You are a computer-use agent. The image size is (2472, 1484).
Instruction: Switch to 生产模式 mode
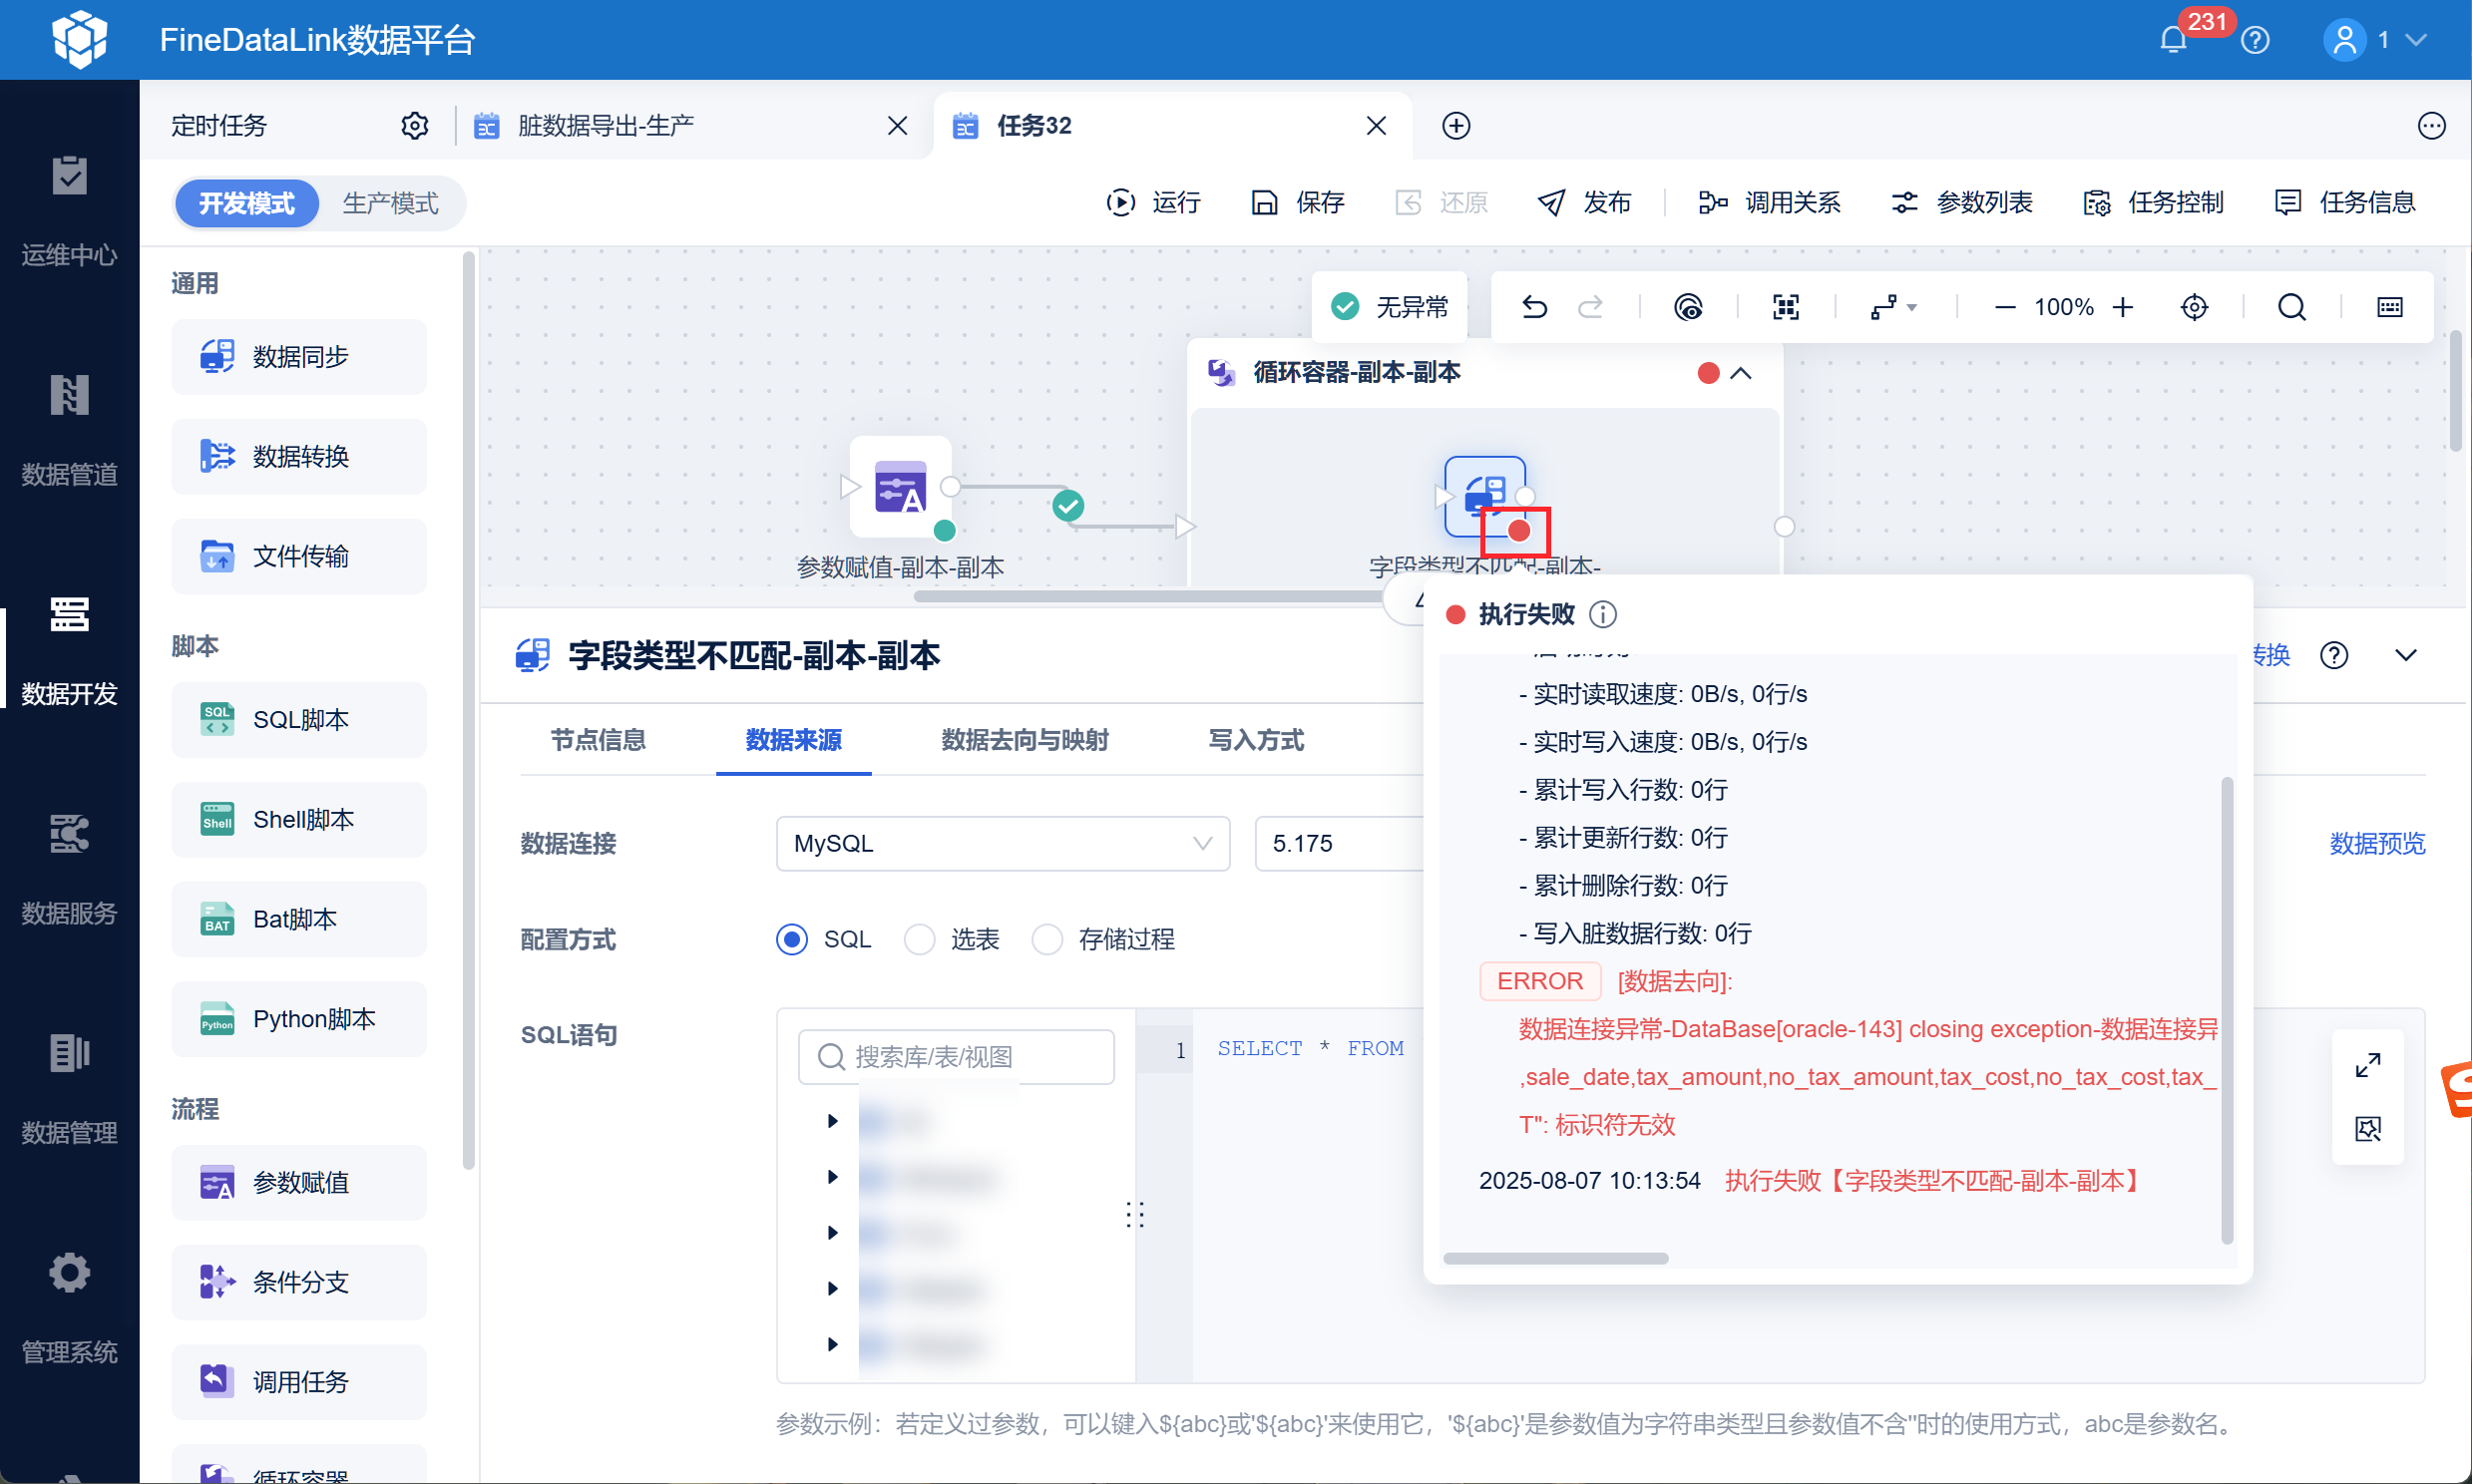tap(390, 203)
